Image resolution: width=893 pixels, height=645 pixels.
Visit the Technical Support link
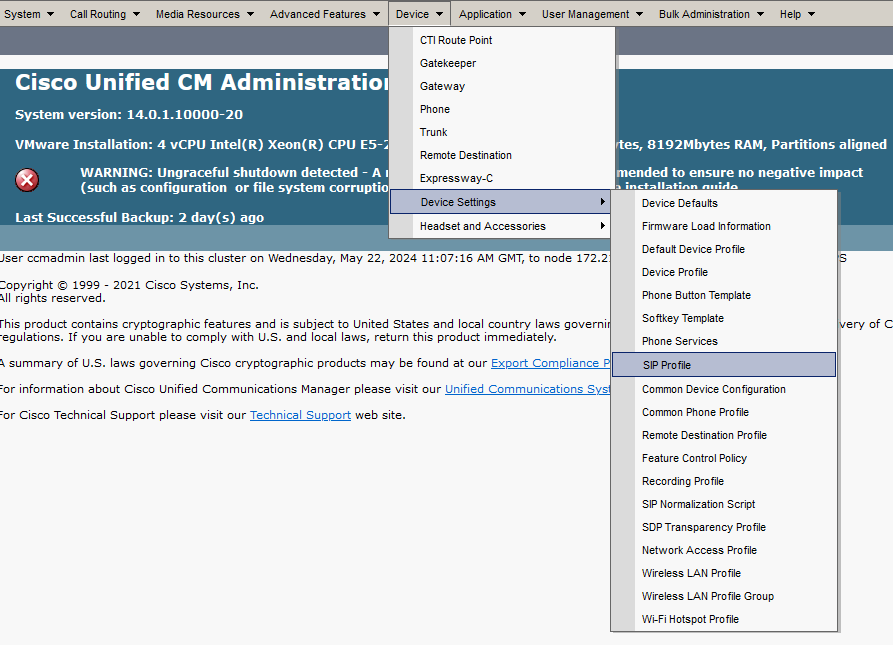(x=300, y=415)
